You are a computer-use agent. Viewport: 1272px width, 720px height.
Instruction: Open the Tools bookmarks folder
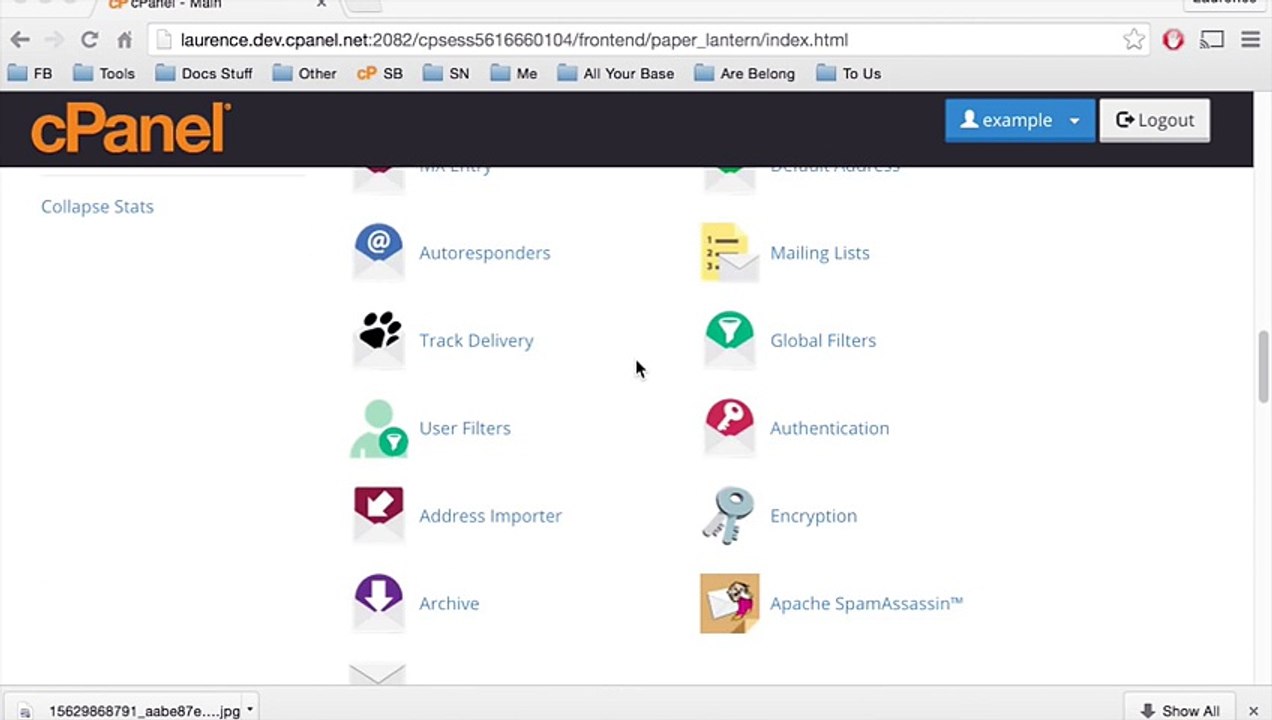[x=104, y=73]
